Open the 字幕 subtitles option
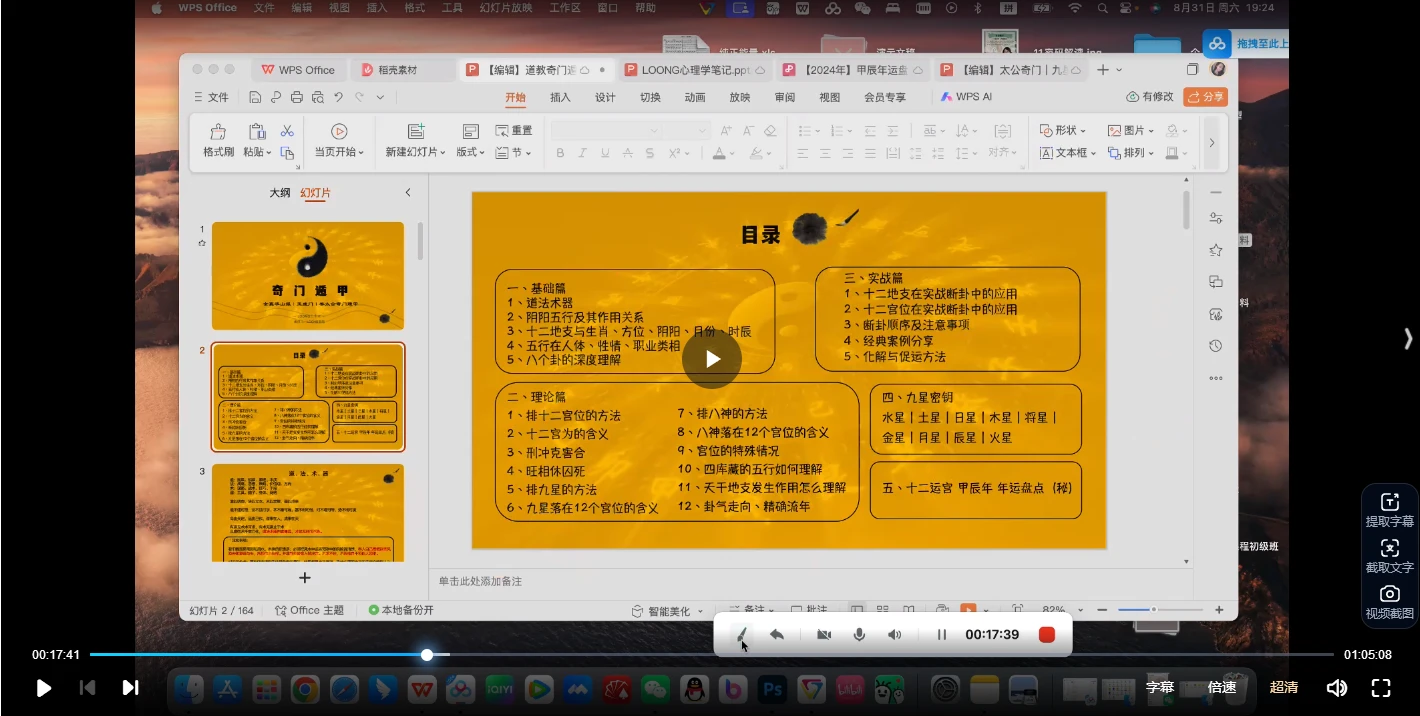Image resolution: width=1420 pixels, height=716 pixels. [x=1160, y=687]
